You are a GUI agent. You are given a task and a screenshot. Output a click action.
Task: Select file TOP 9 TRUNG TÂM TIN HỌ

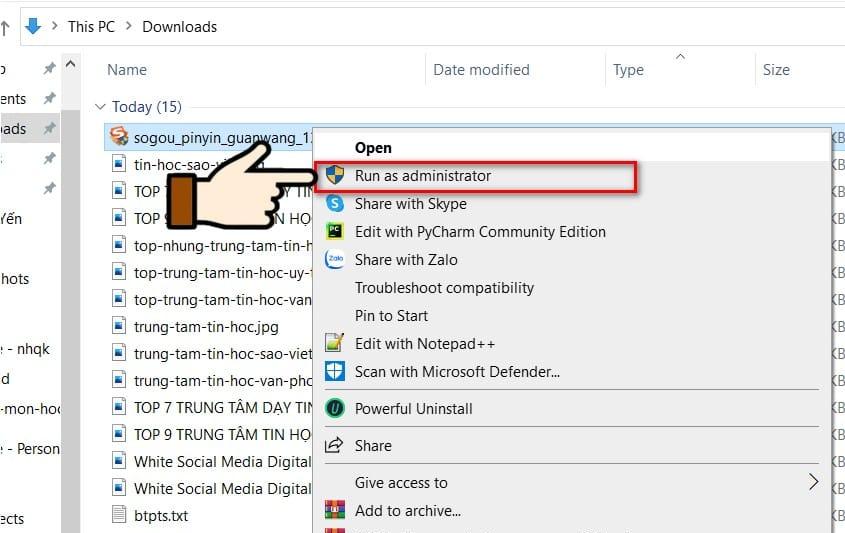[x=223, y=434]
